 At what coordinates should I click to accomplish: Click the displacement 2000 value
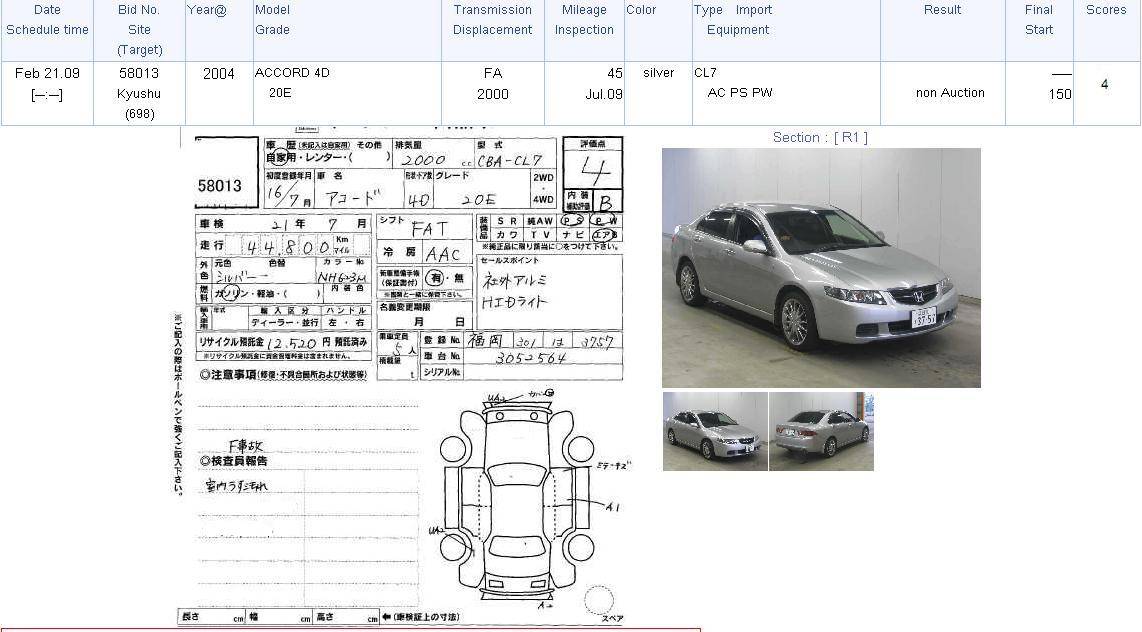coord(493,94)
